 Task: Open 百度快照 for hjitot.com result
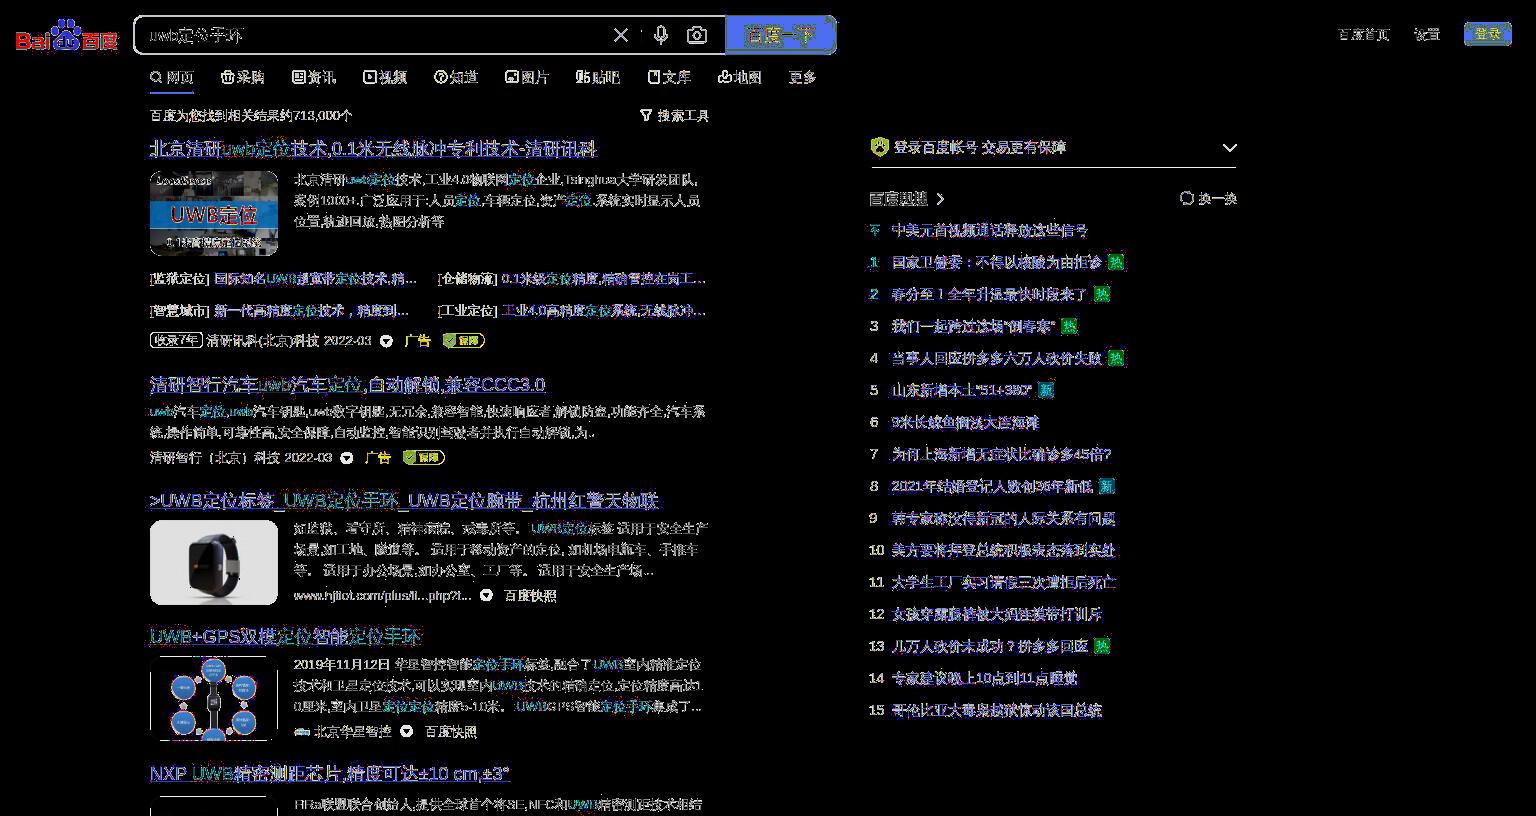[x=530, y=595]
